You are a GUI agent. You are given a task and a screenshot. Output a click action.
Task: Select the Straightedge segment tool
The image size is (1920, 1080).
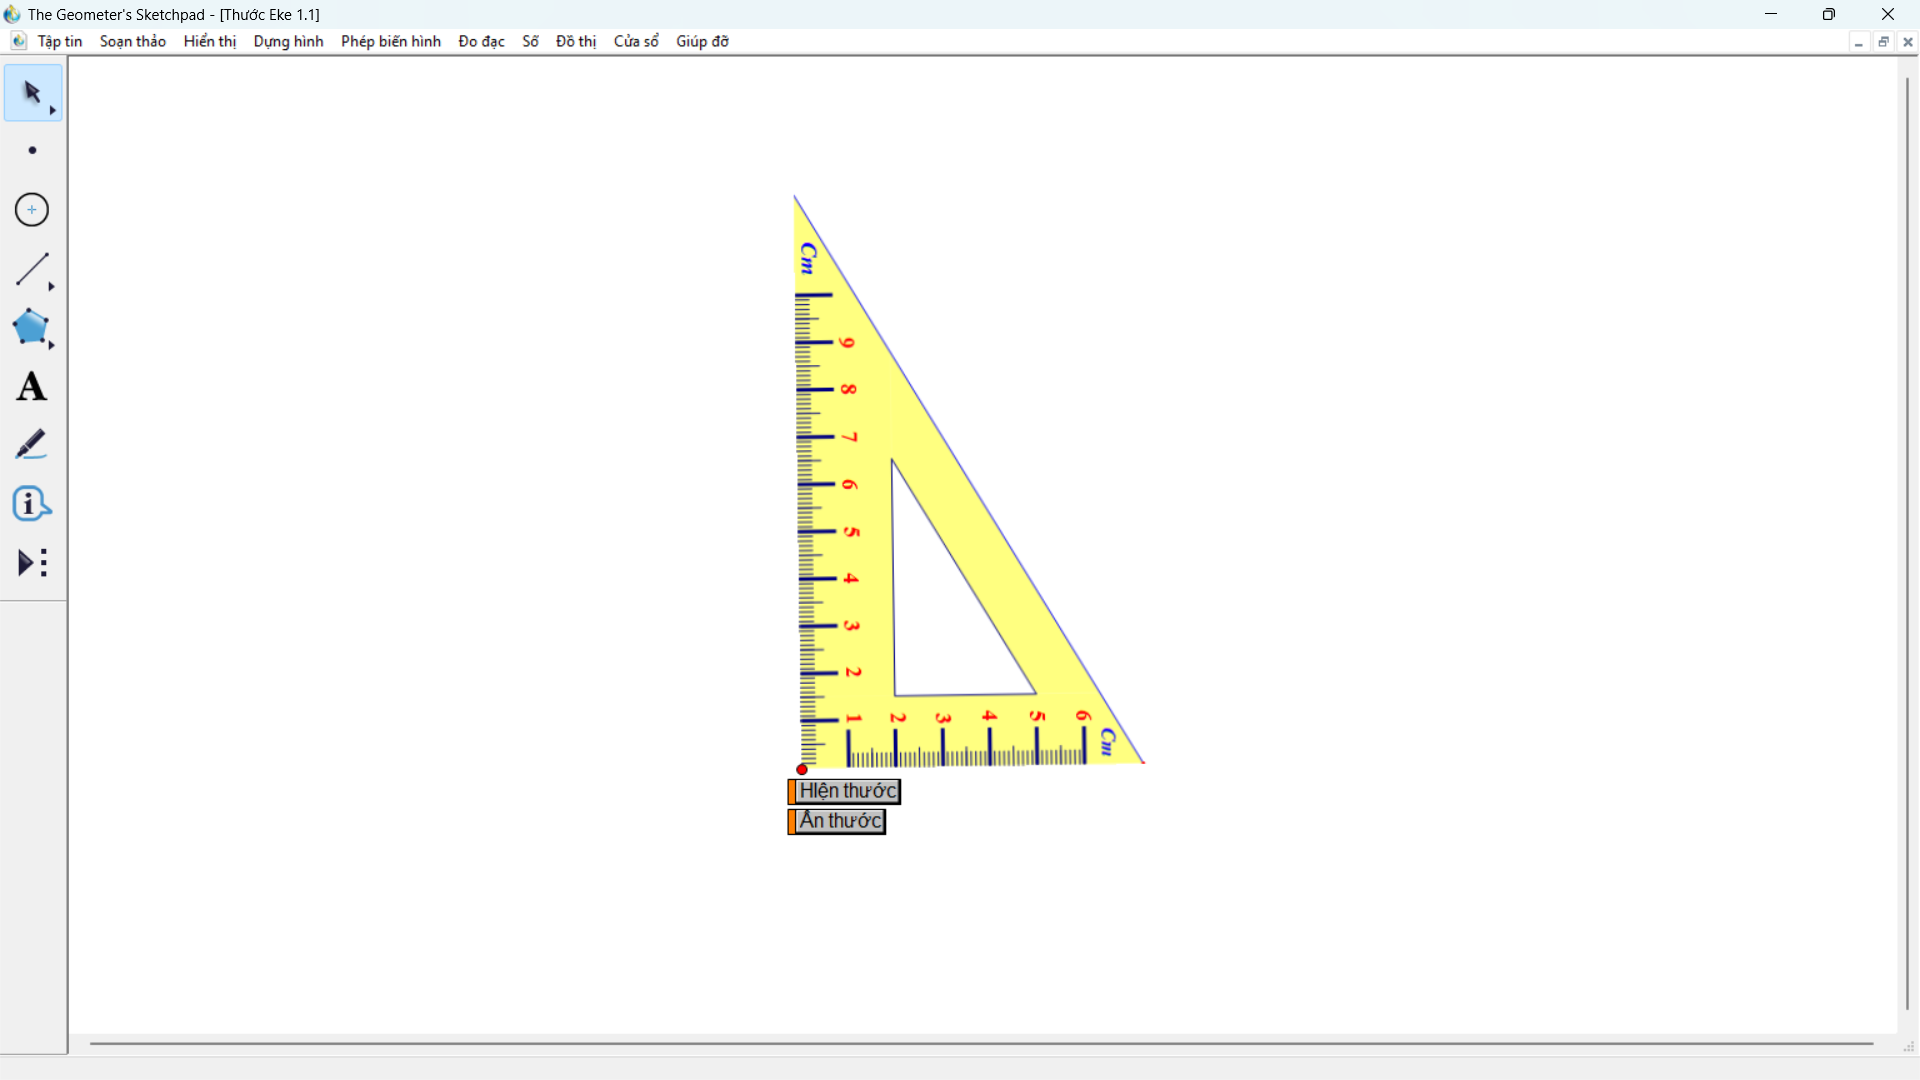[31, 268]
